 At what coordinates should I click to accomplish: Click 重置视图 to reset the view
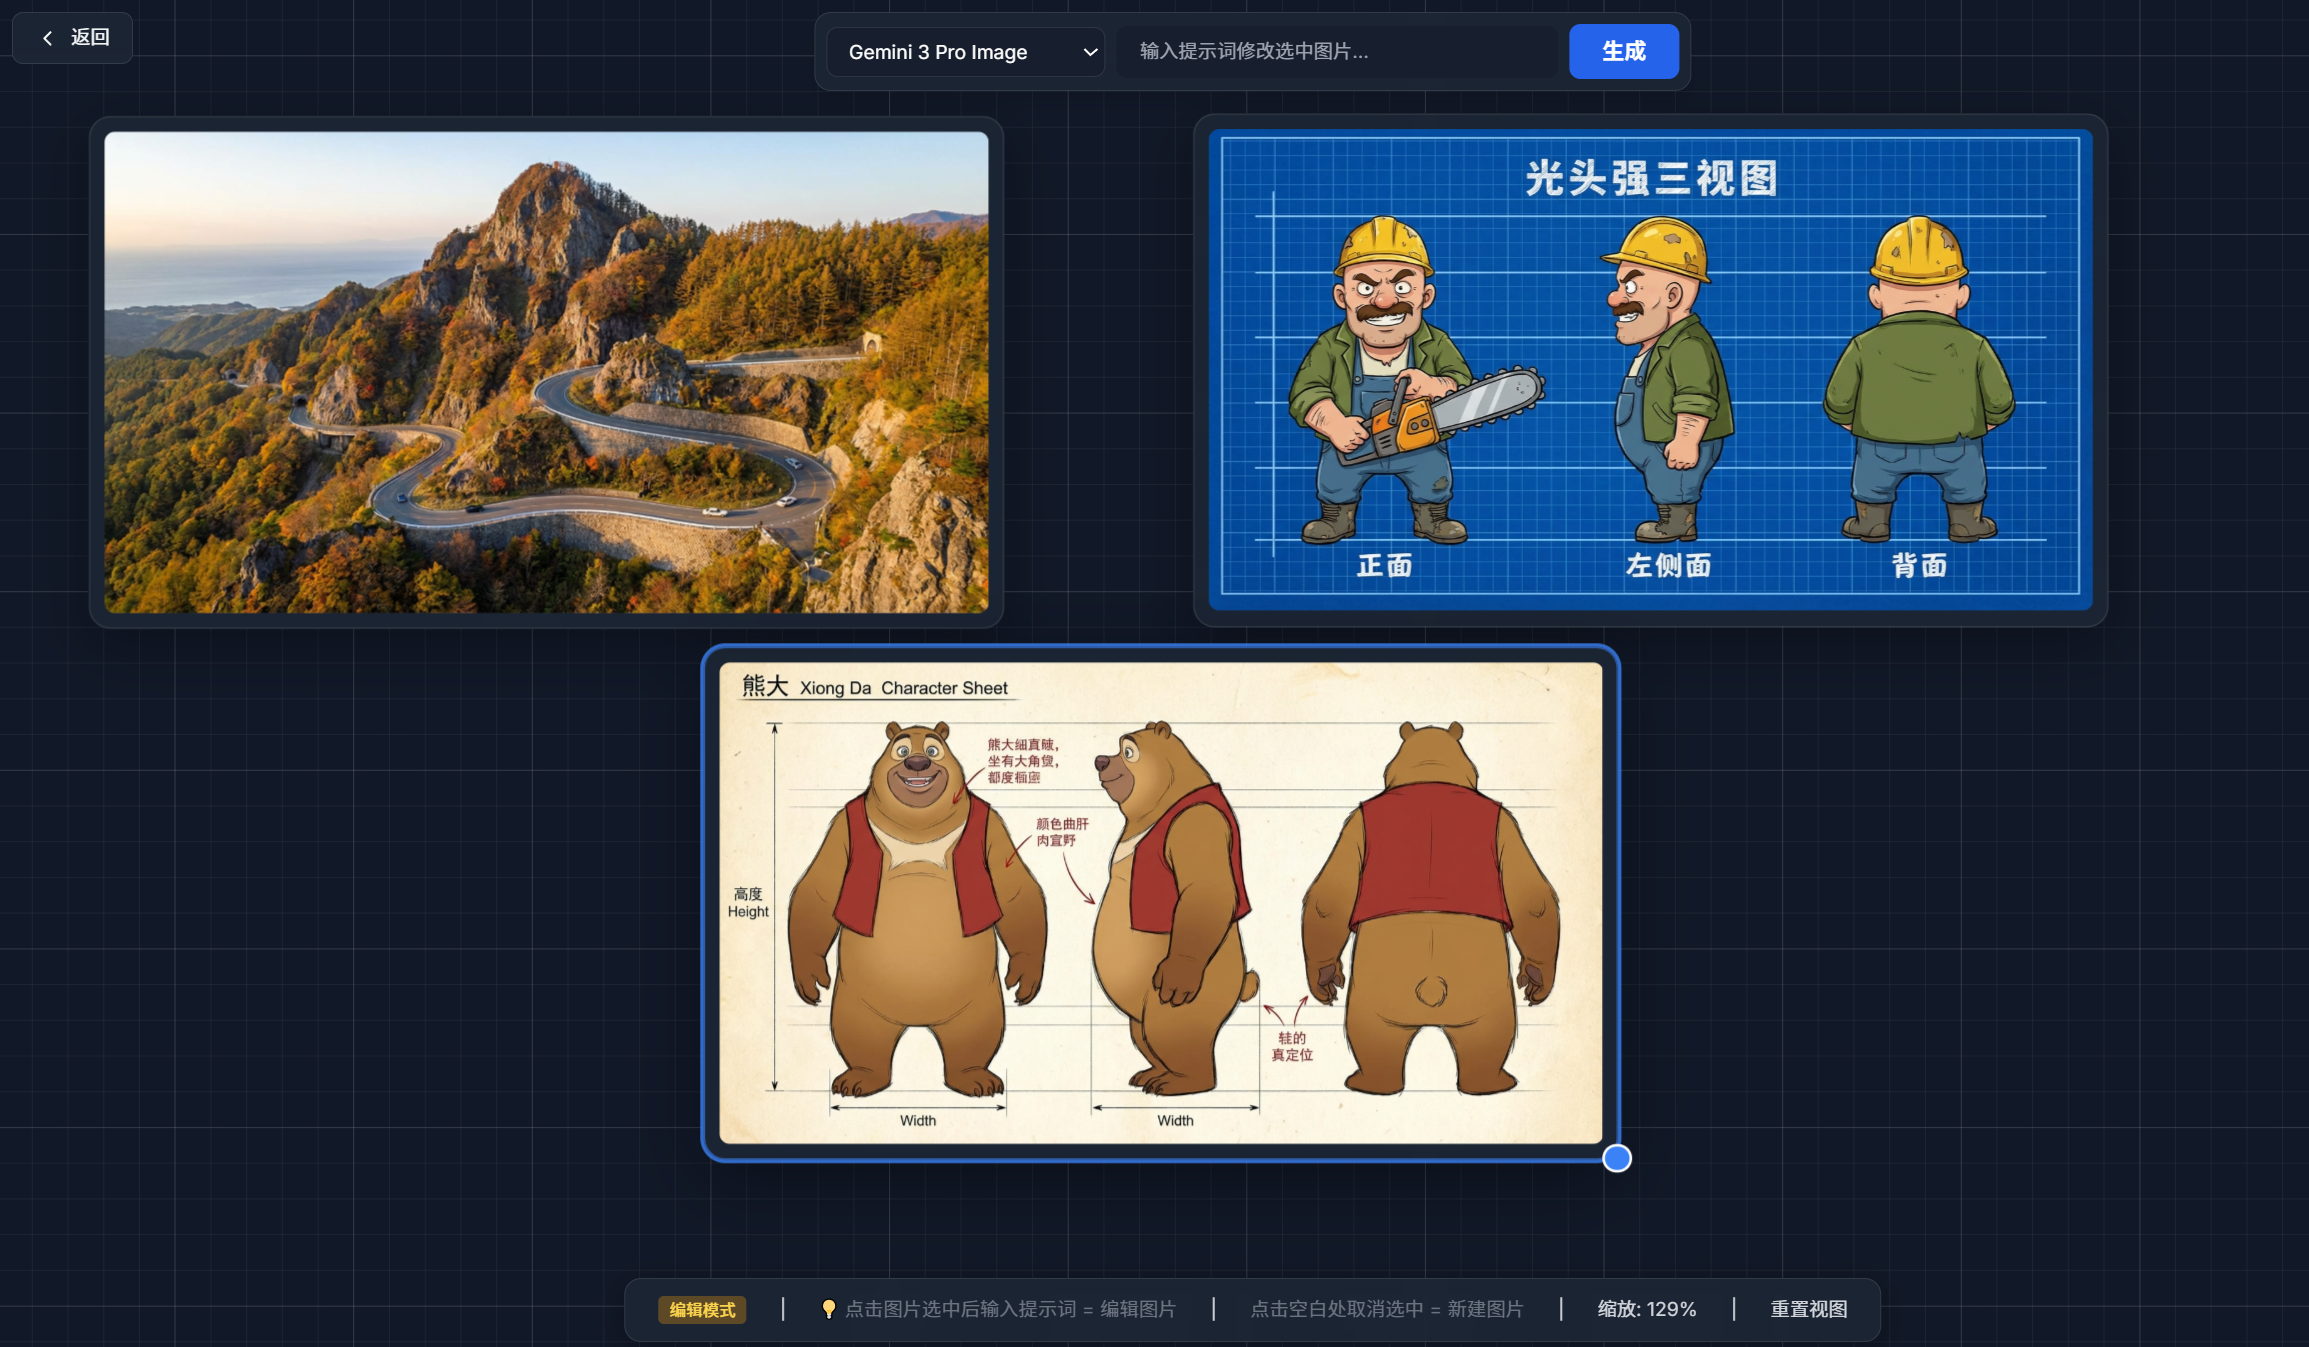coord(1808,1309)
